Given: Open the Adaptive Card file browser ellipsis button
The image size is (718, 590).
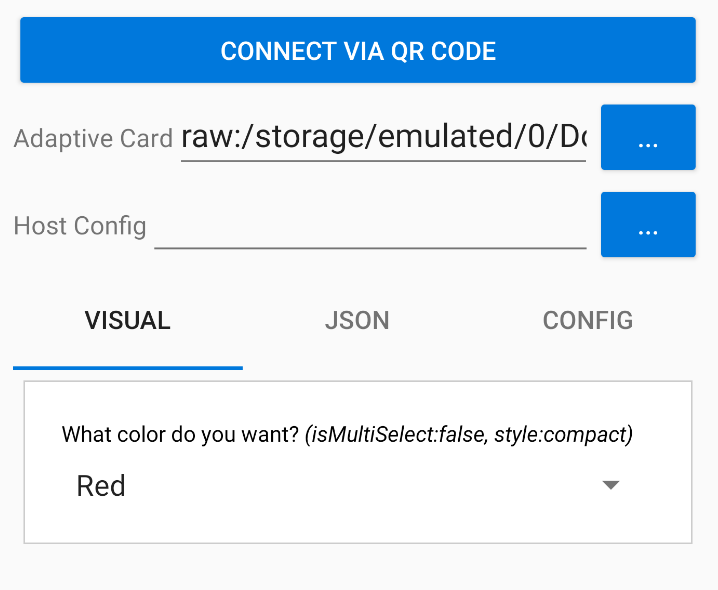Looking at the screenshot, I should click(648, 137).
